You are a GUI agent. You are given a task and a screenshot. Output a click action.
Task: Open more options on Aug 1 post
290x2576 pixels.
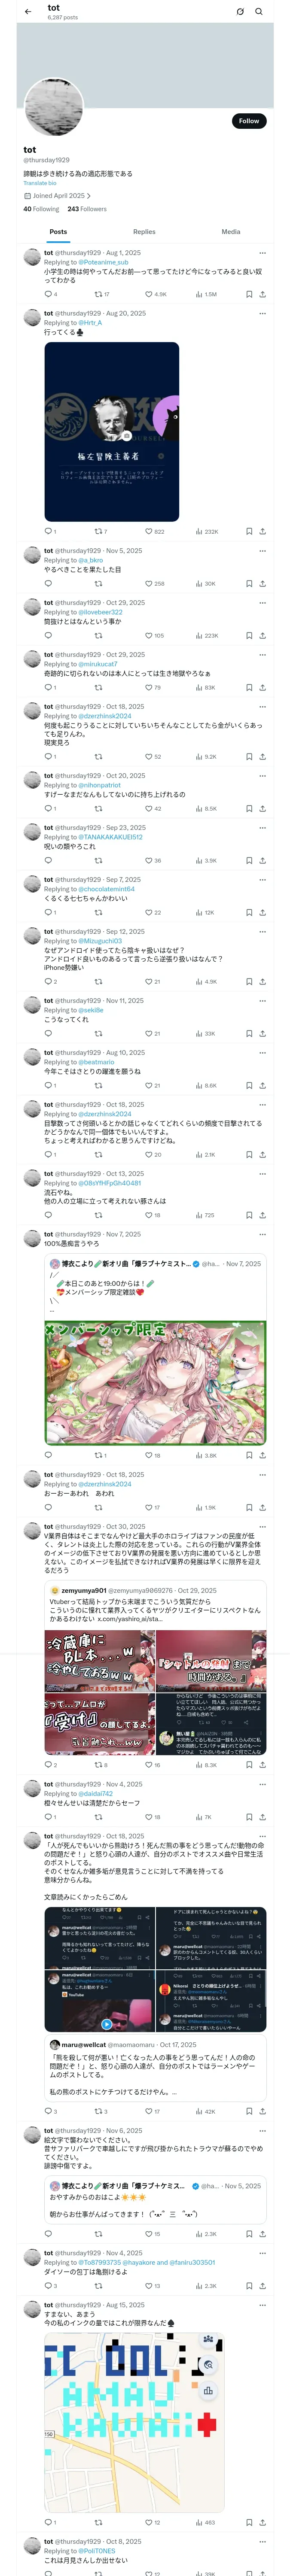pos(262,253)
